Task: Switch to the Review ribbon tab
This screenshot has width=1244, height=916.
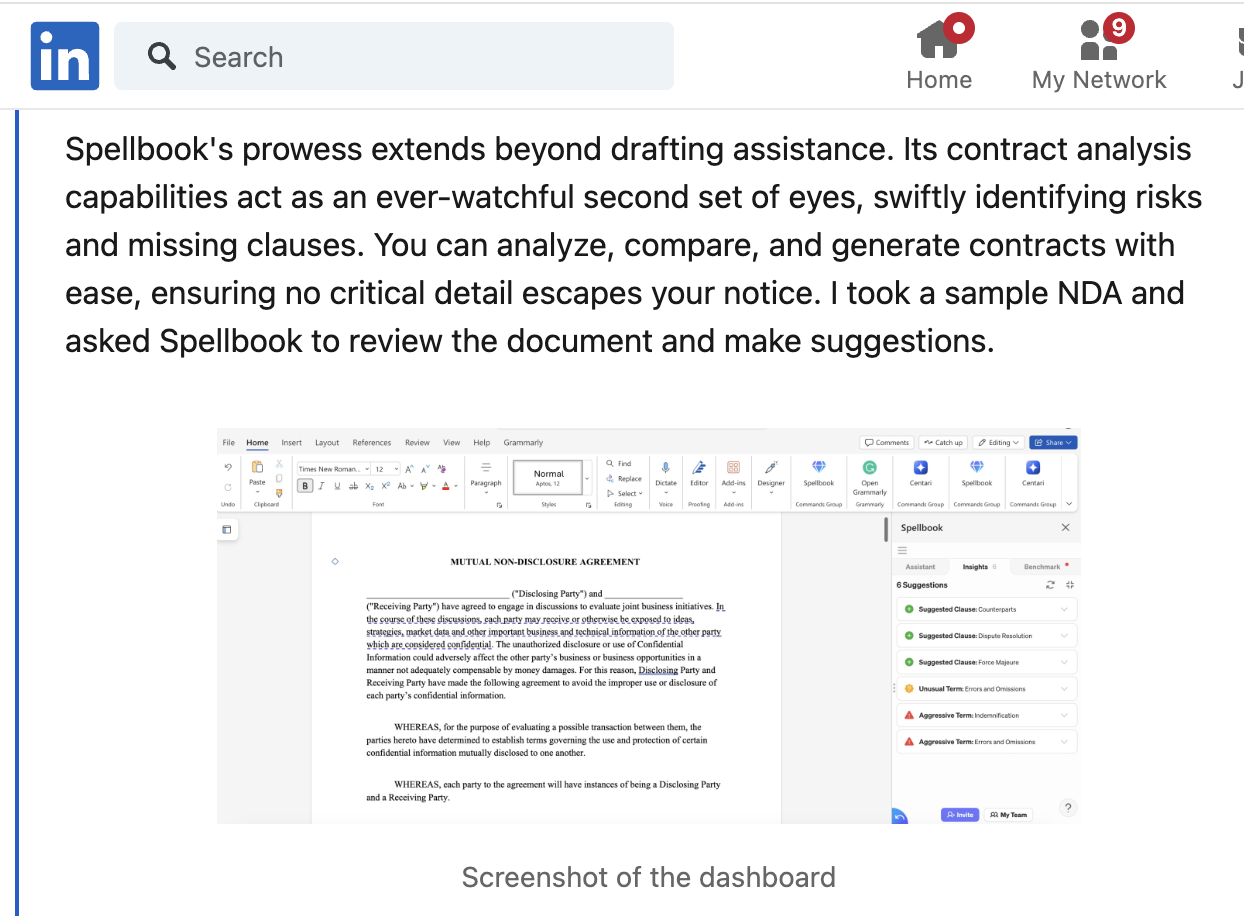Action: point(417,442)
